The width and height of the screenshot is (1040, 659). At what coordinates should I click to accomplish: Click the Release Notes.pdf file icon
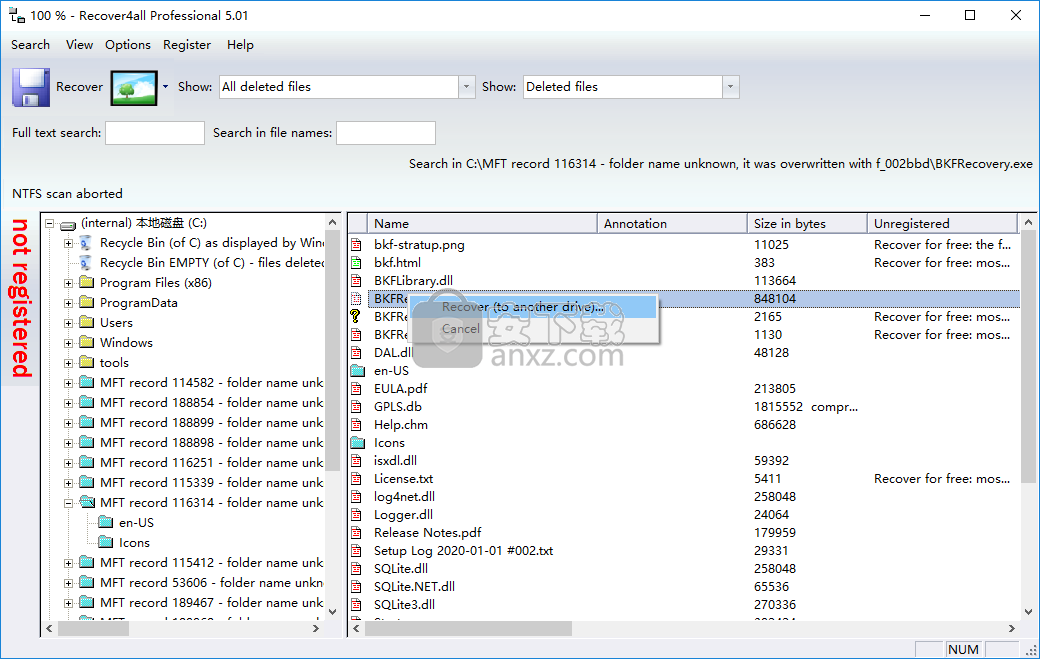click(356, 532)
